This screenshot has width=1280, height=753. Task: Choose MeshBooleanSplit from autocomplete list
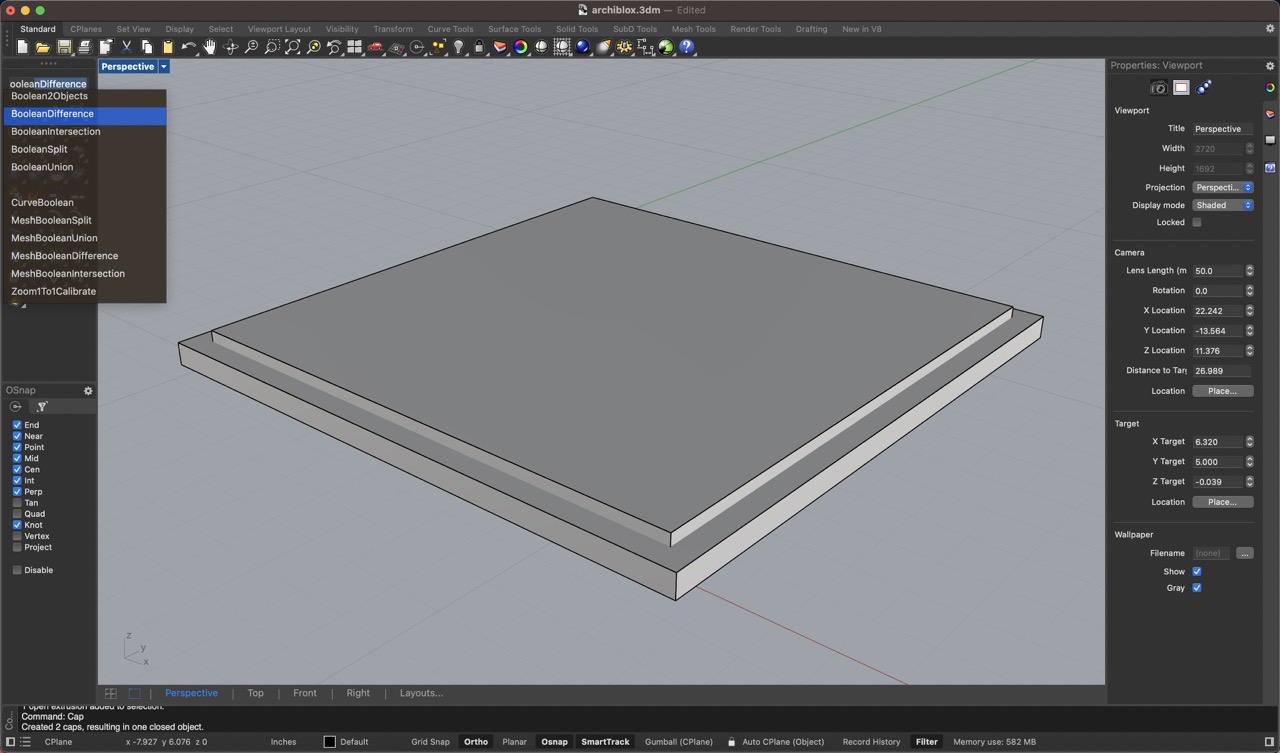84,220
